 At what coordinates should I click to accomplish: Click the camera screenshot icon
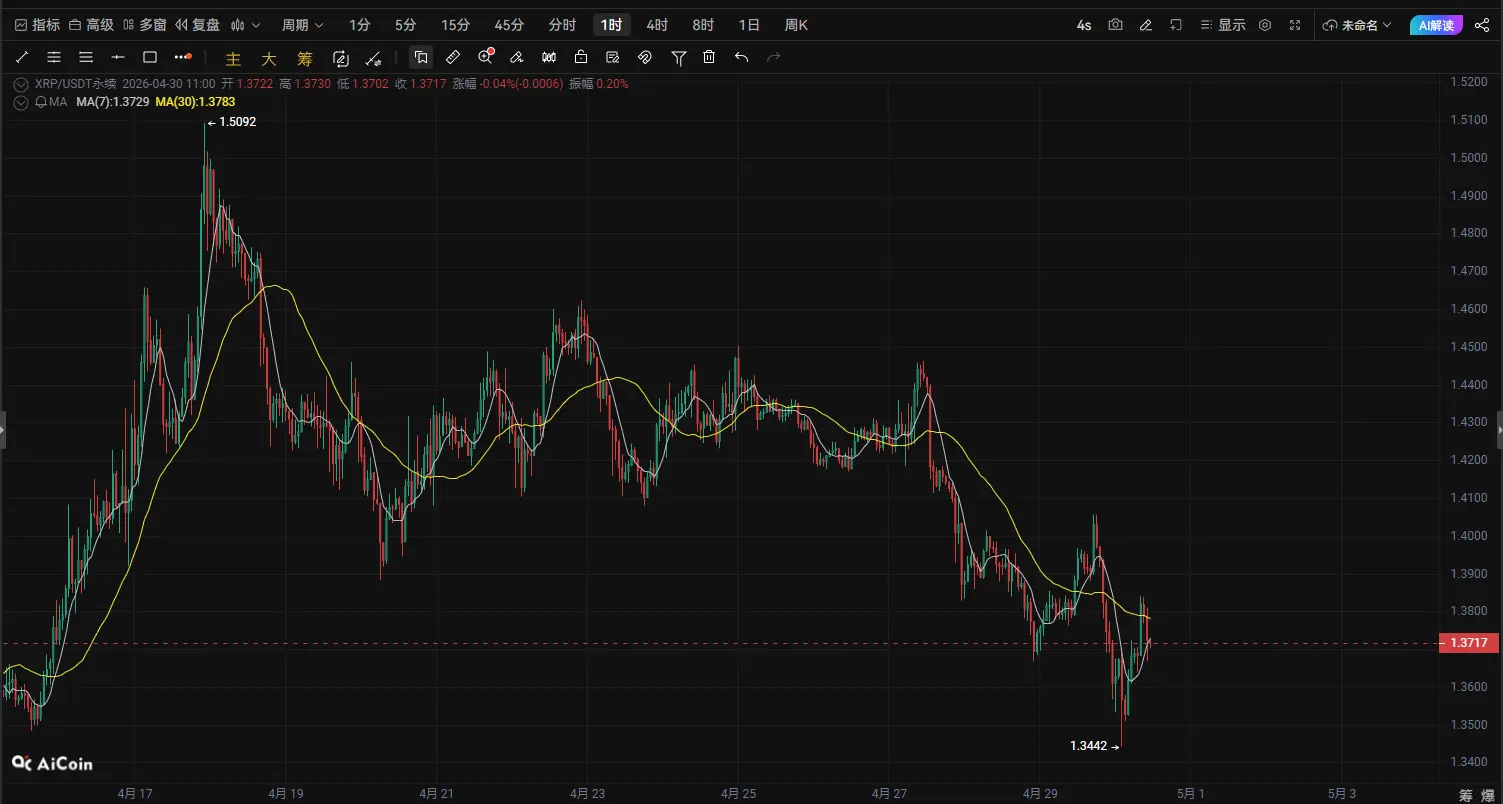(1115, 25)
